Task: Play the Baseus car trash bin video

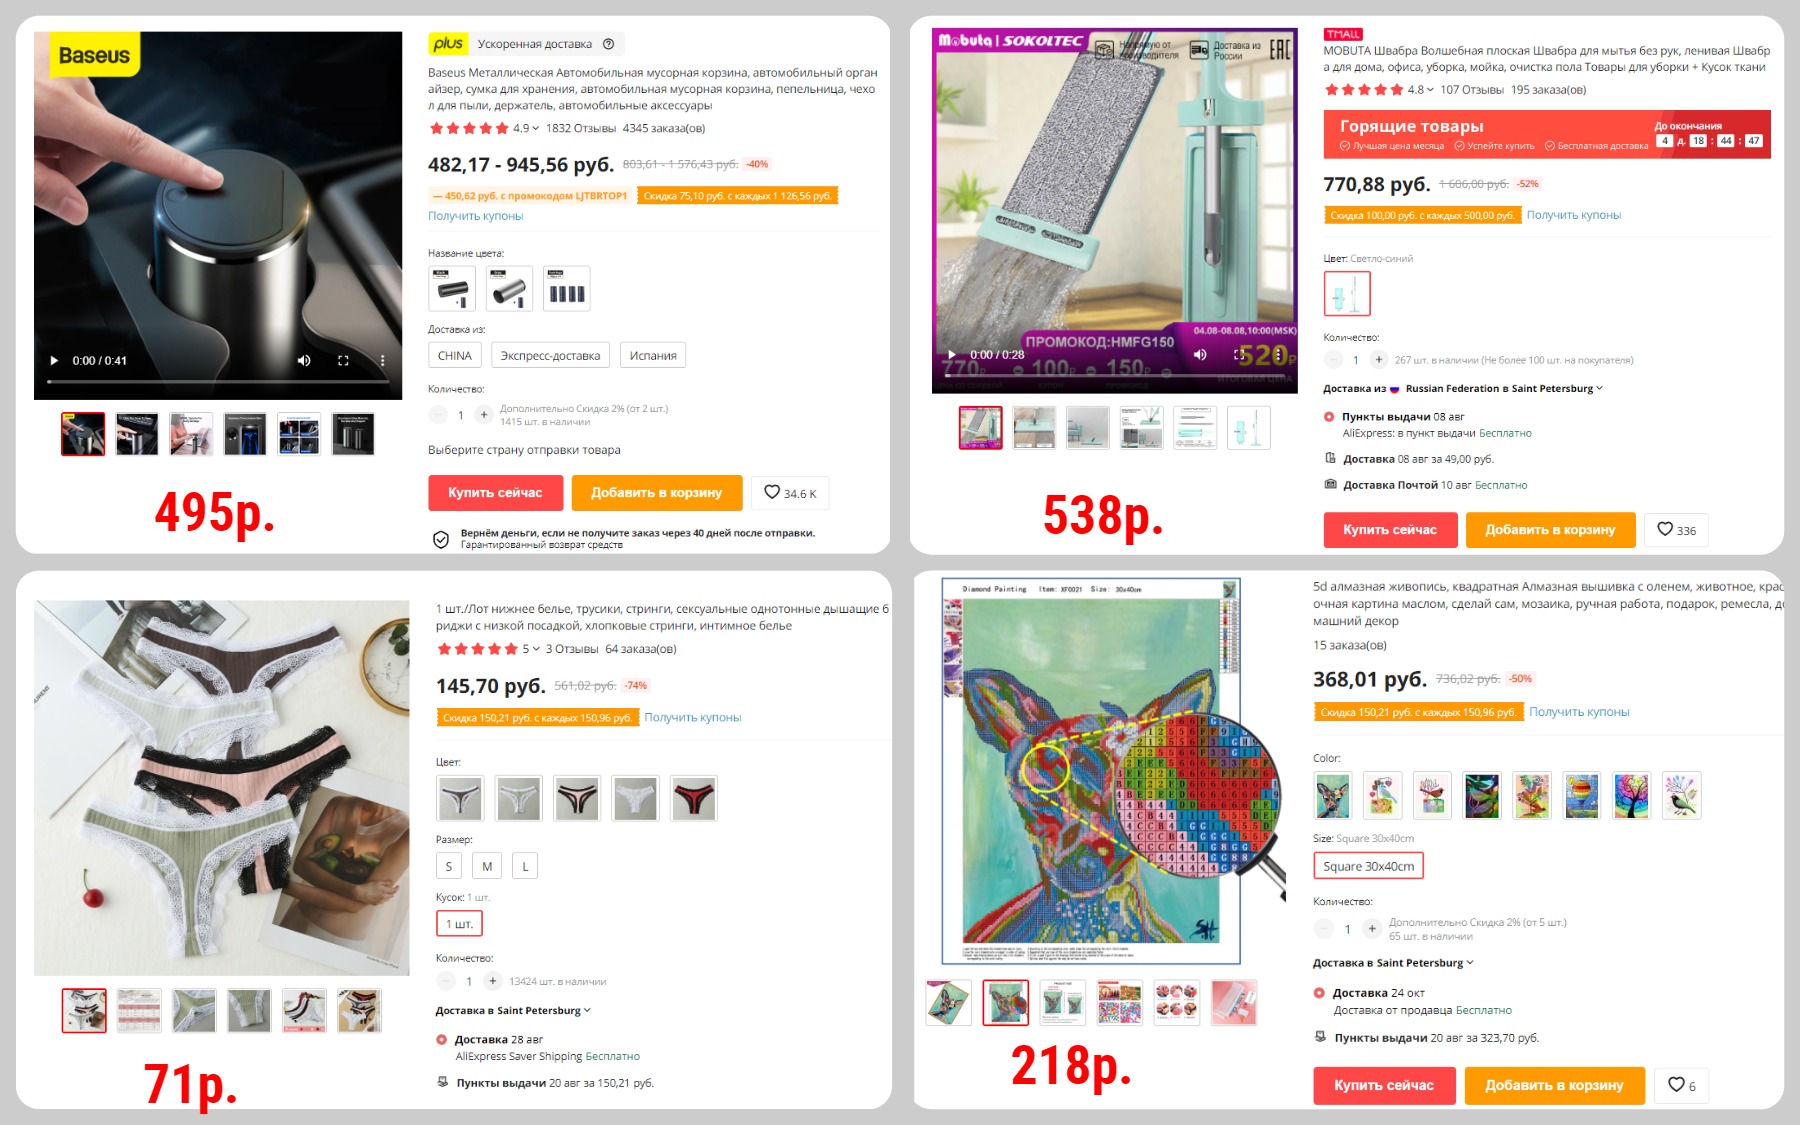Action: 54,361
